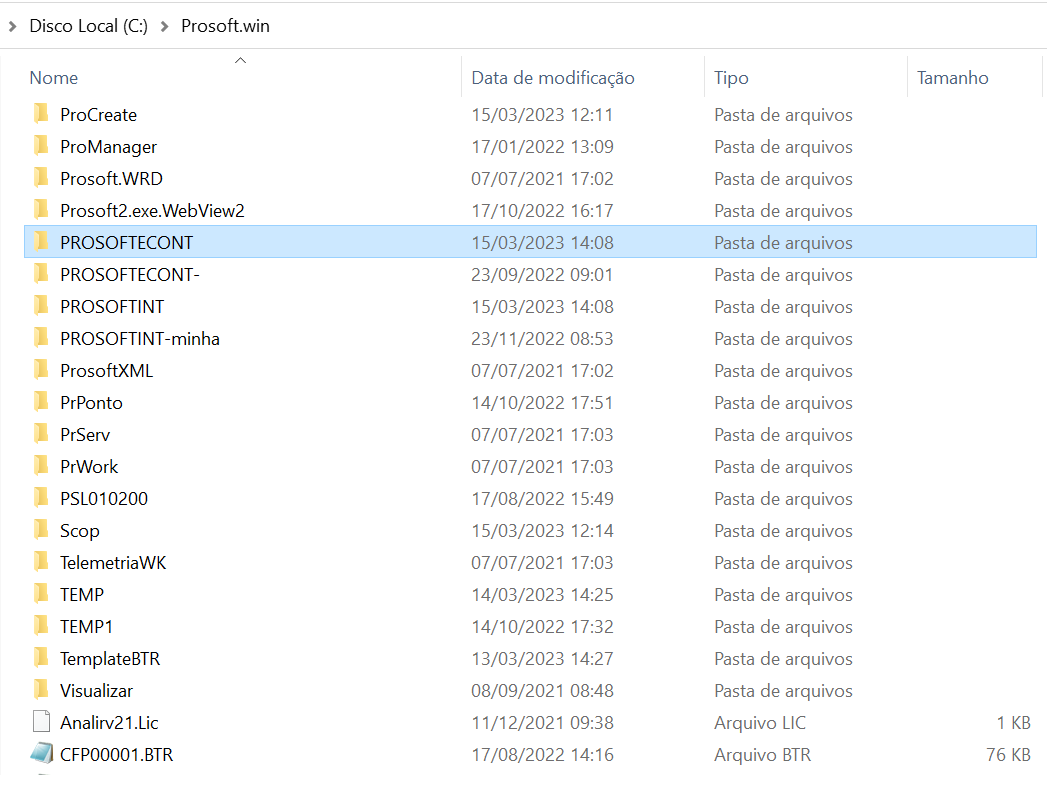Click the Analirv21.Lic file icon
The height and width of the screenshot is (787, 1047).
41,722
